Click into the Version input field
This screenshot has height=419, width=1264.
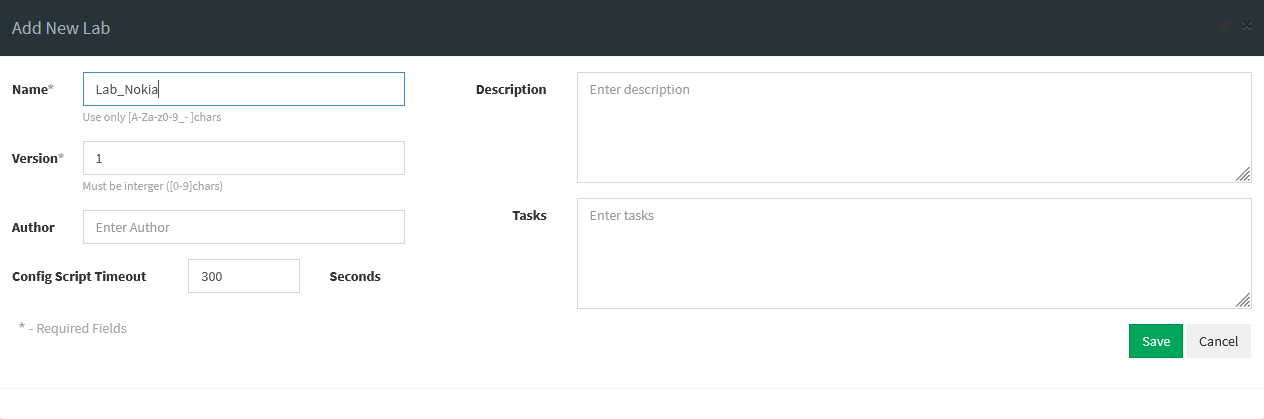(244, 158)
